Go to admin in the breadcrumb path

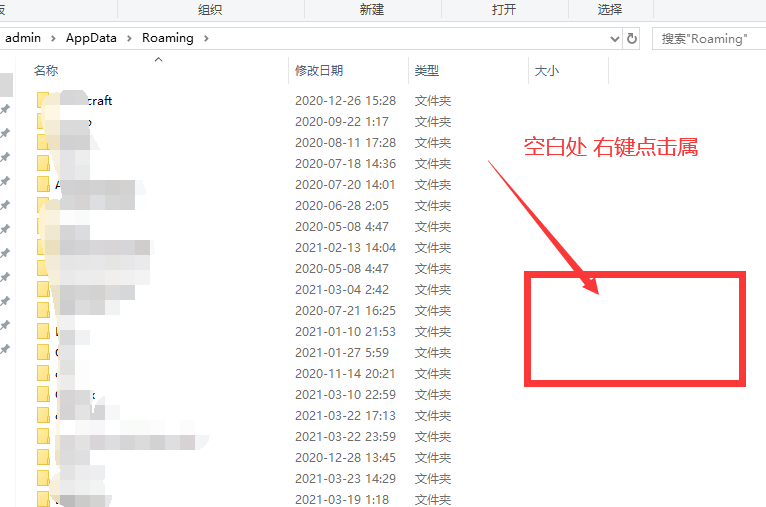(x=22, y=38)
